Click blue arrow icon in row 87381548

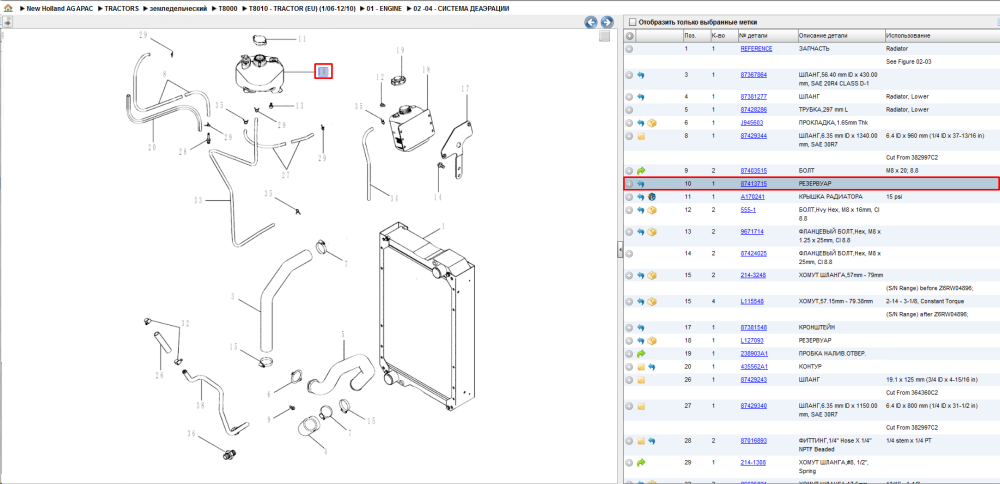tap(641, 328)
